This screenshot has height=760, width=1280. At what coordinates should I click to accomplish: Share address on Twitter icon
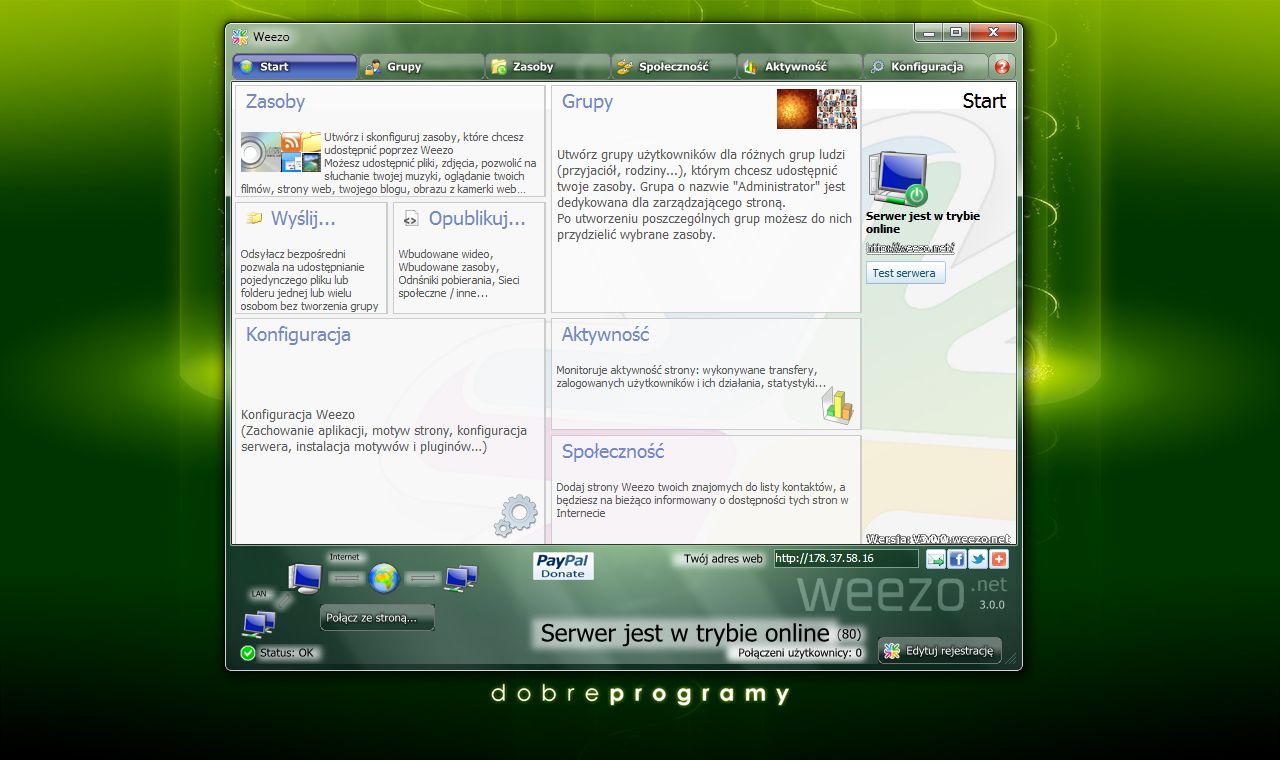pos(977,559)
